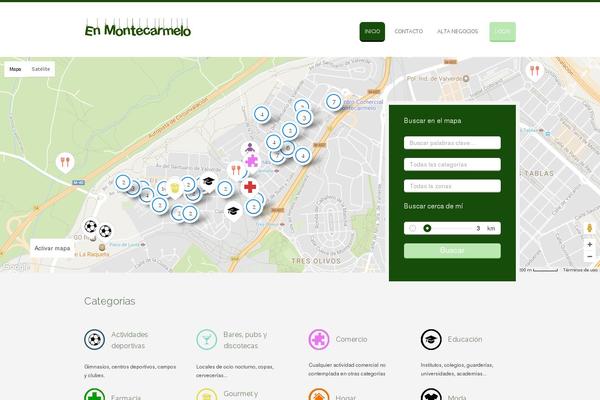Open the Comercio category link

(351, 340)
